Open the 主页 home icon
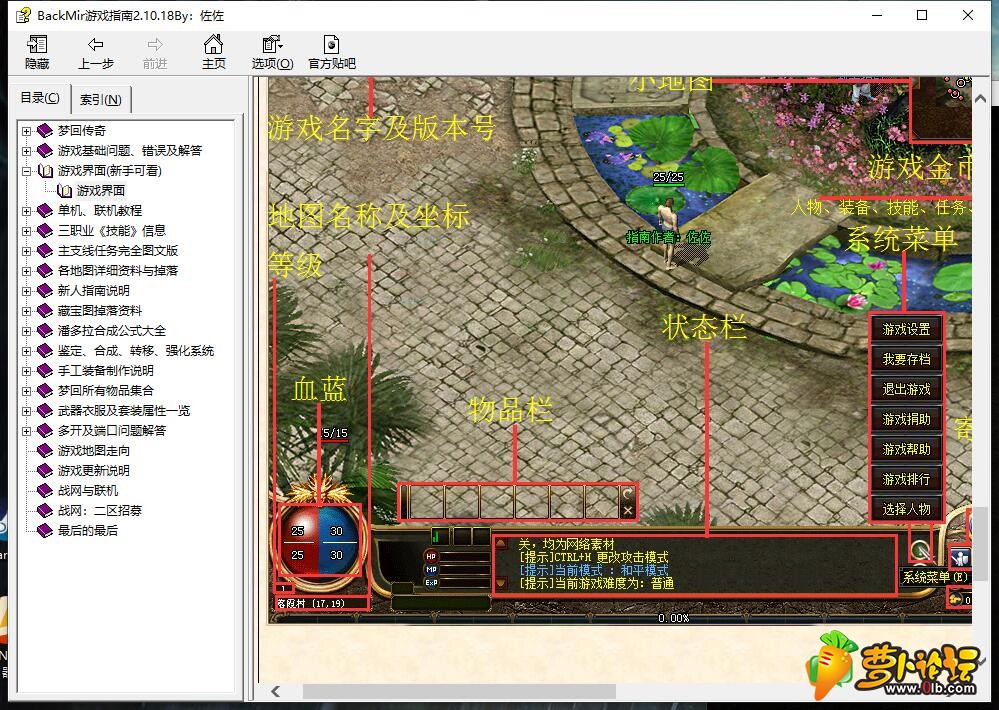 point(213,44)
